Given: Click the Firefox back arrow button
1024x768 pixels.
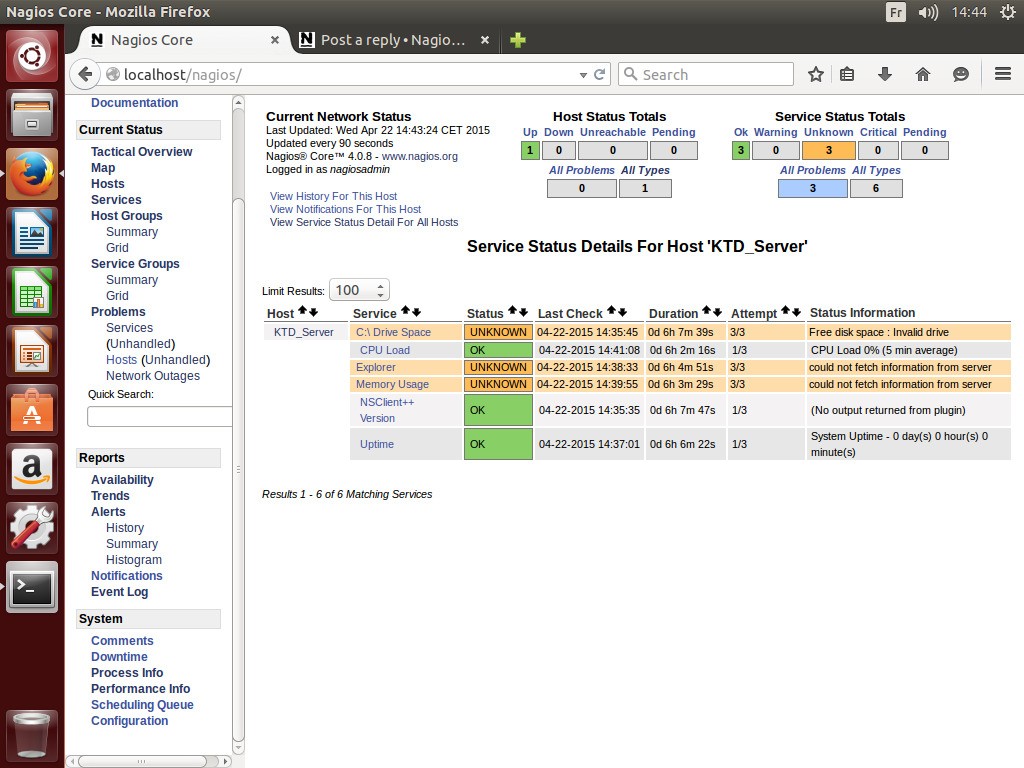Looking at the screenshot, I should [x=85, y=74].
